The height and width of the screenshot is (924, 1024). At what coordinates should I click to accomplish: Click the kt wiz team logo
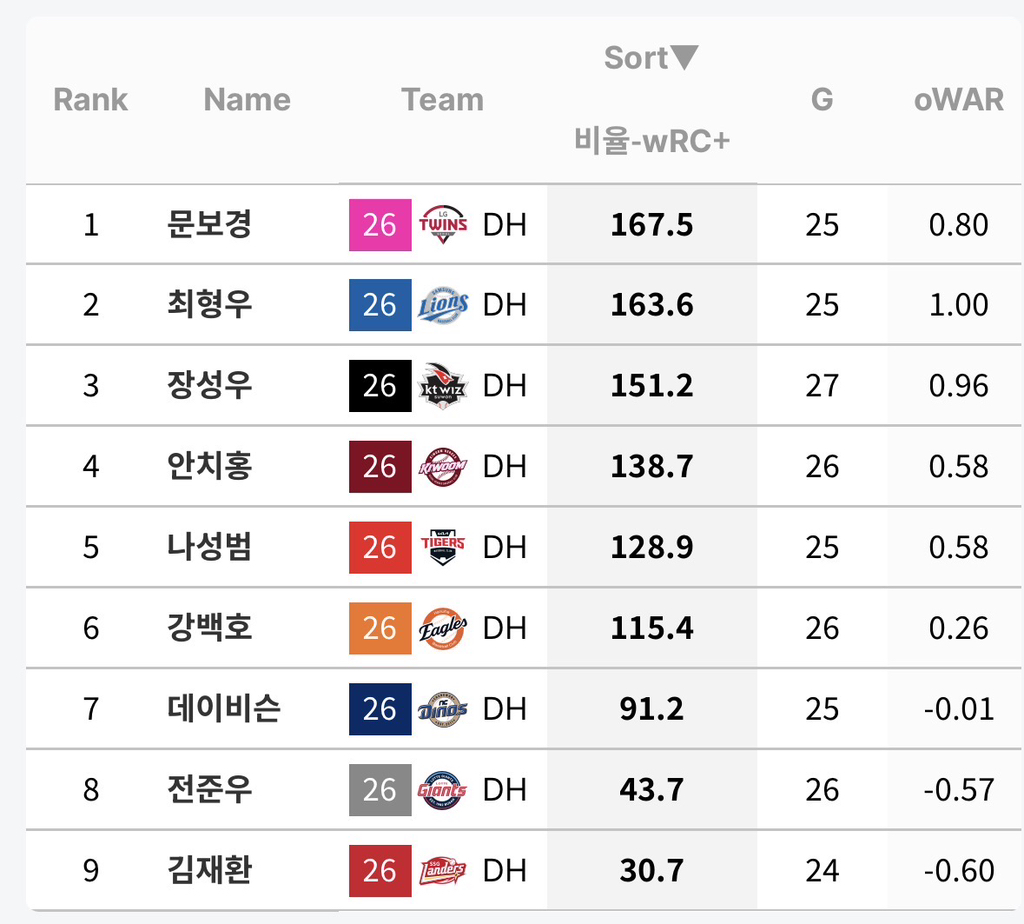point(443,386)
